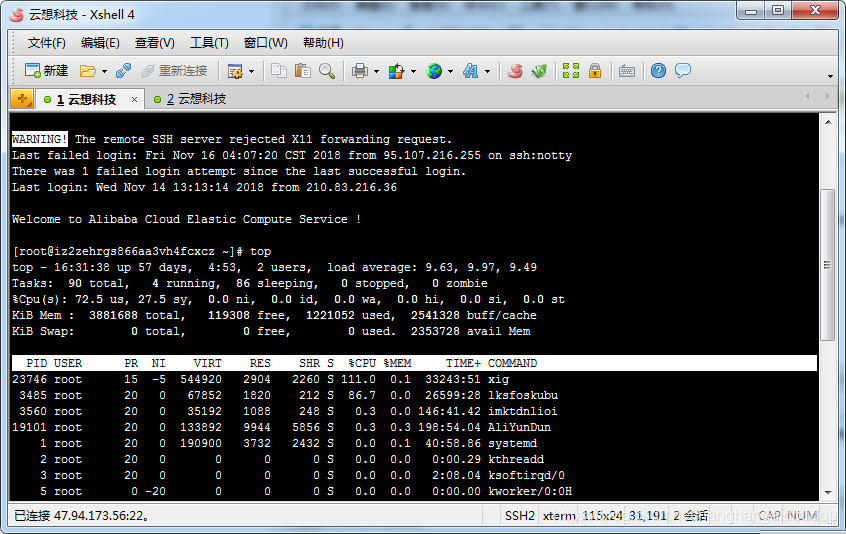The height and width of the screenshot is (534, 846).
Task: Click the IP address 95.107.216.255
Action: pos(432,155)
